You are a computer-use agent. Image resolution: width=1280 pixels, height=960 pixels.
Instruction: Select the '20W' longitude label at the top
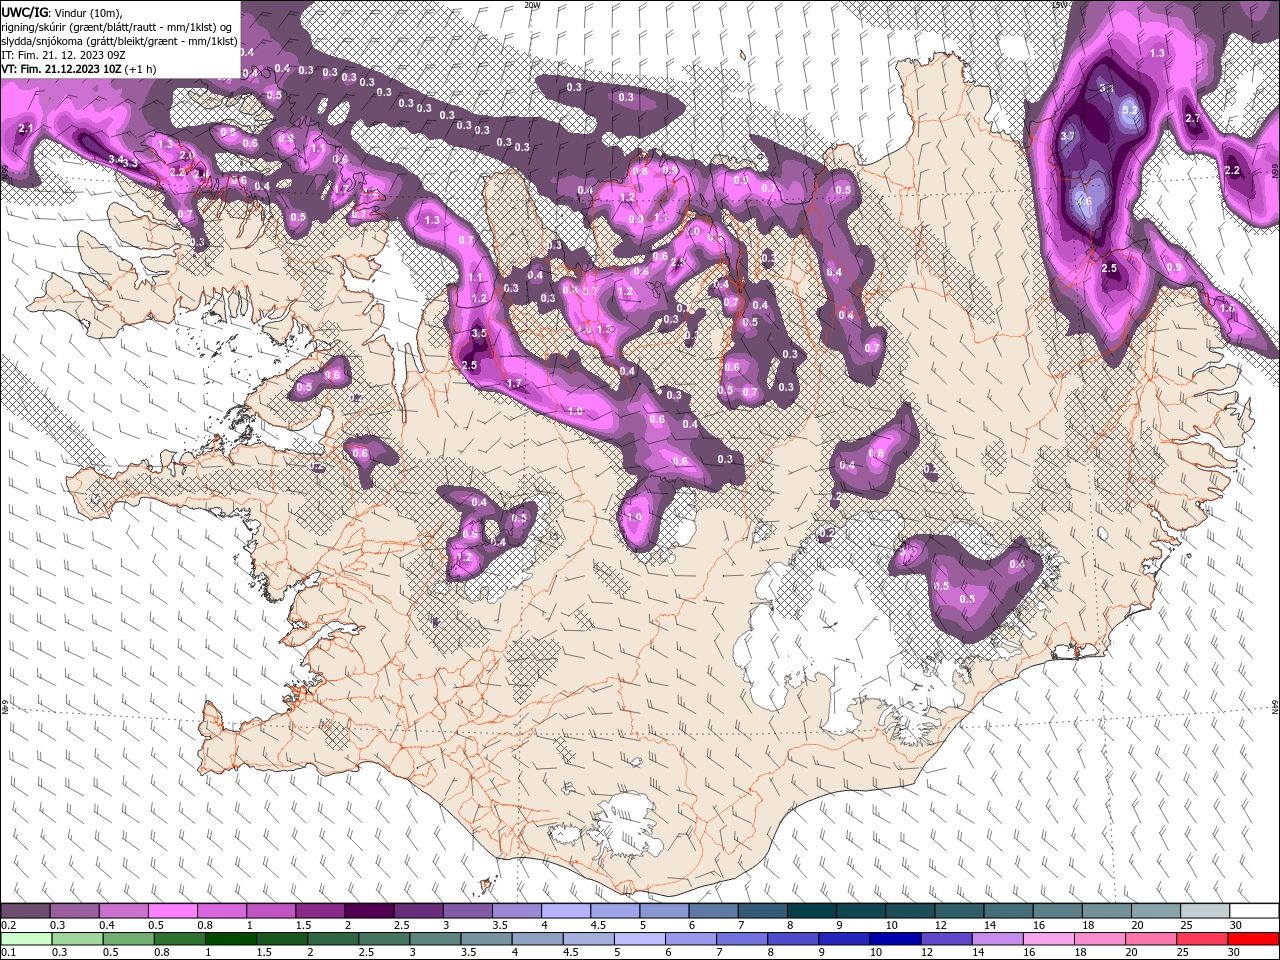click(x=532, y=4)
